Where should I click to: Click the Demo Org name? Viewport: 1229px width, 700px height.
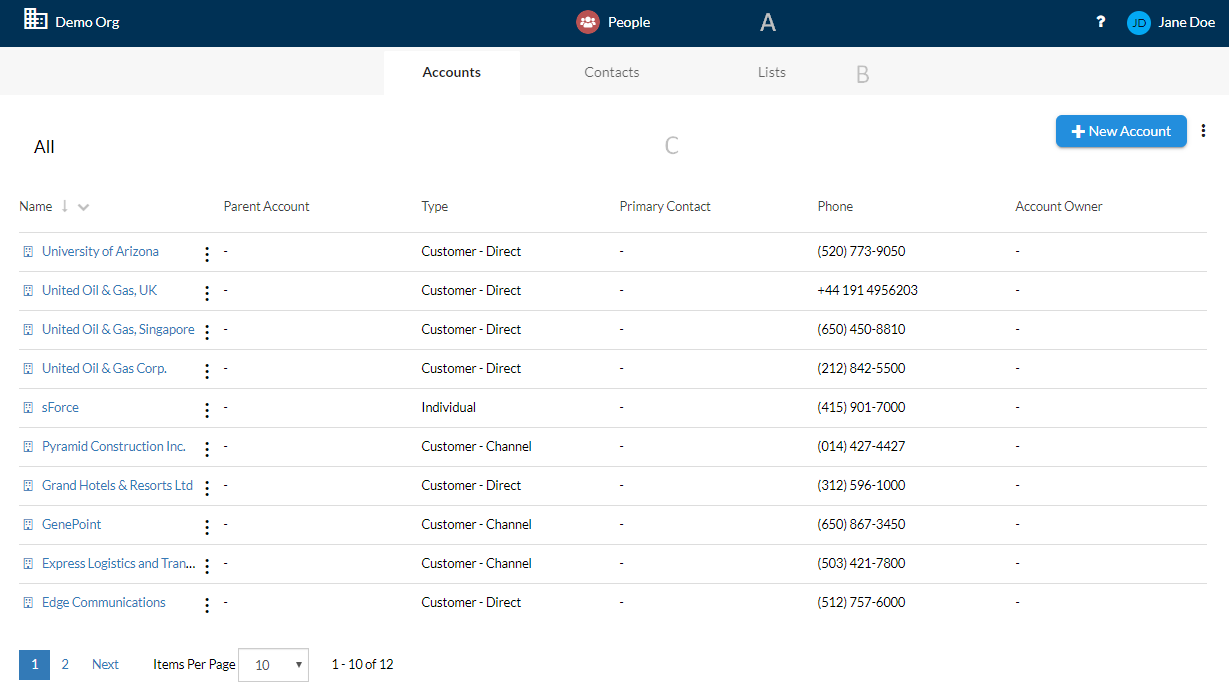pyautogui.click(x=87, y=21)
